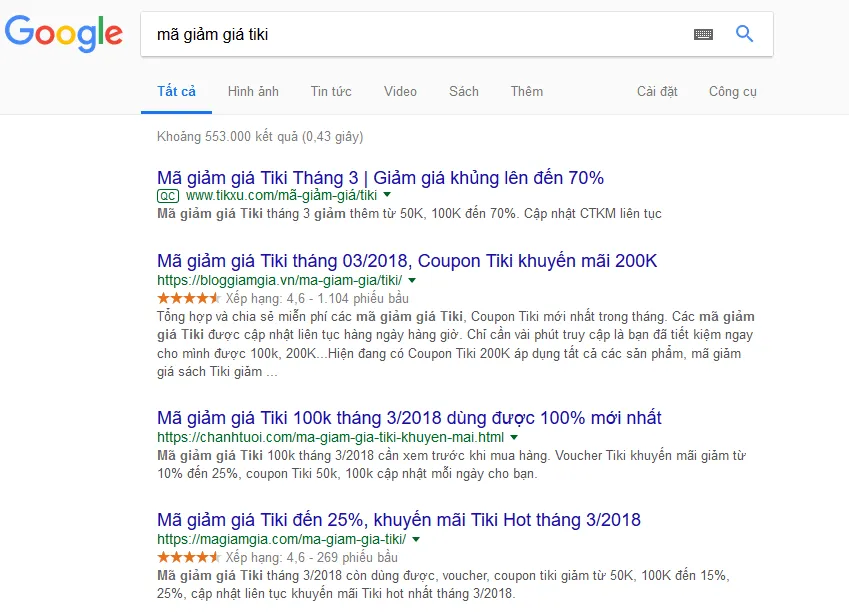Open result 'Mã giảm giá Tiki đến 25%'

[399, 520]
